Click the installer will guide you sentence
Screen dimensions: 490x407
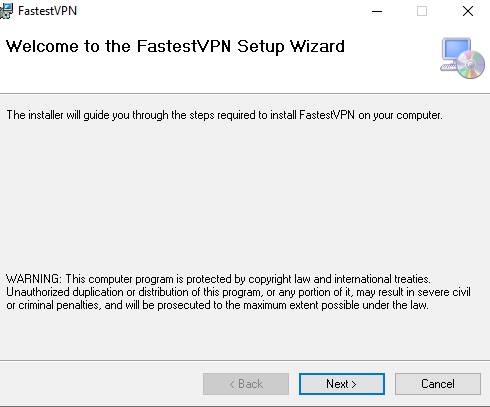(224, 115)
